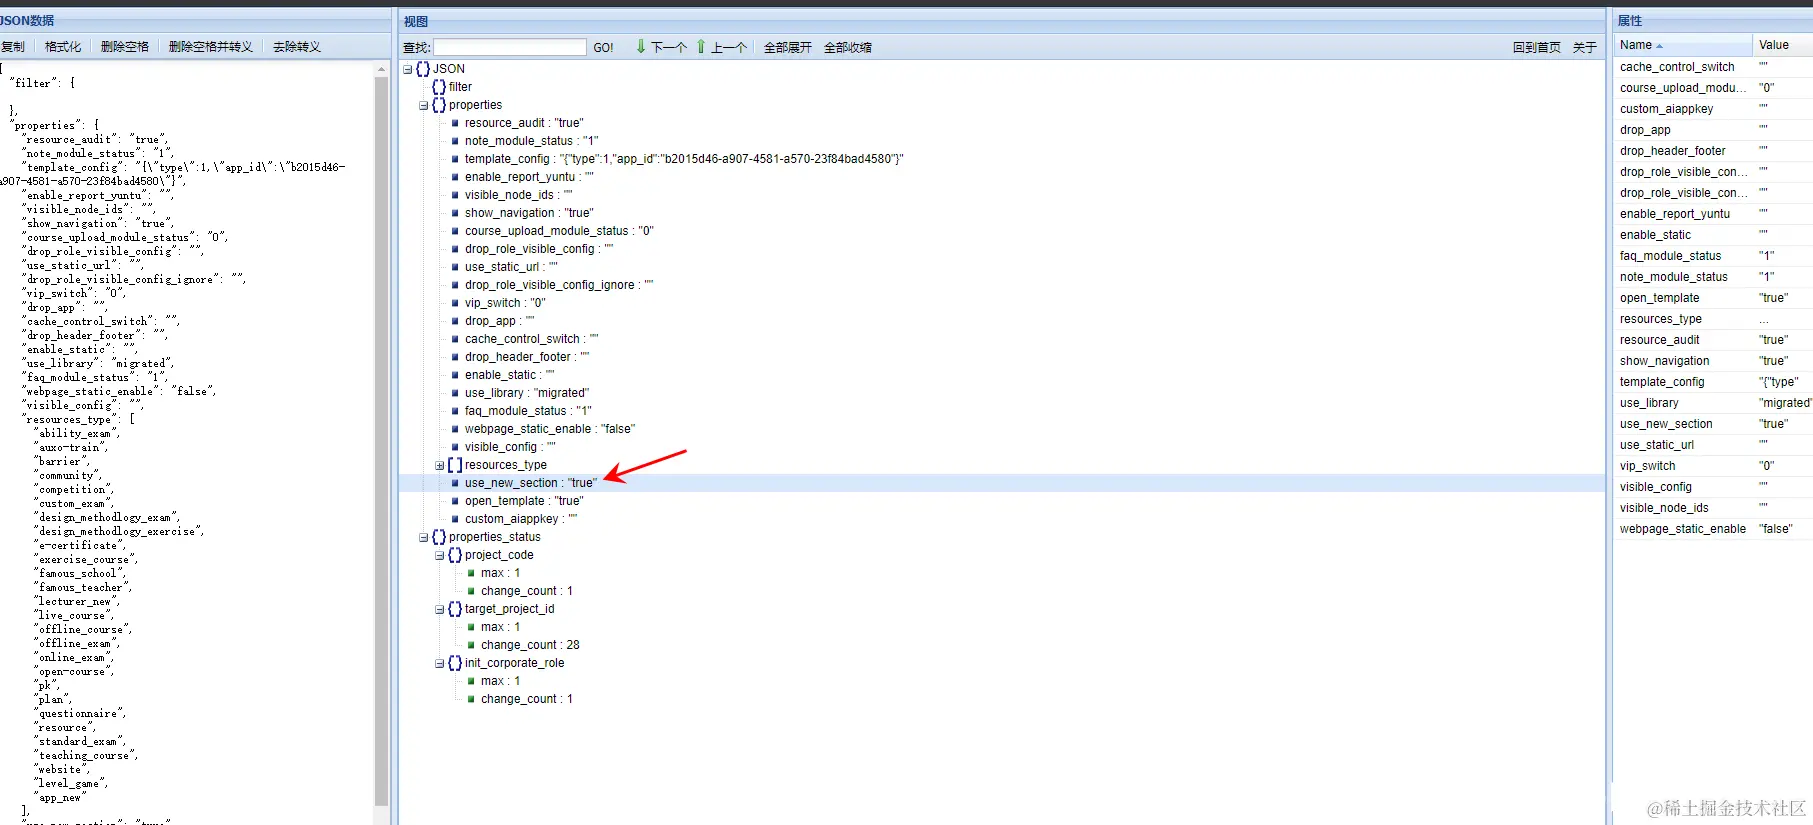The height and width of the screenshot is (825, 1813).
Task: Click the green up-arrow previous match icon
Action: (x=701, y=46)
